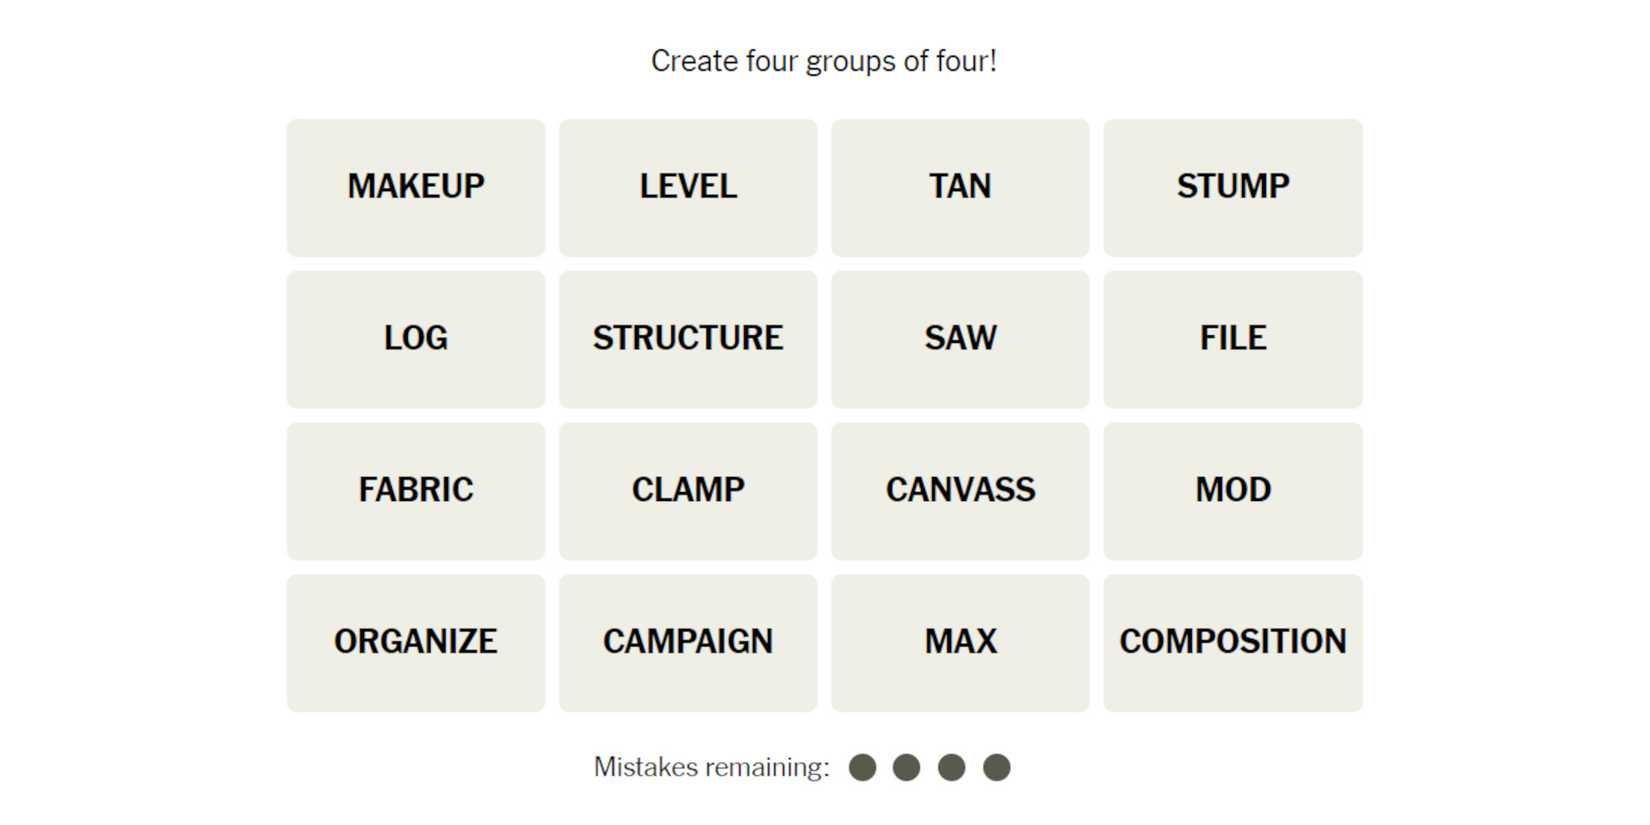Choose the COMPOSITION word tile

tap(1232, 643)
